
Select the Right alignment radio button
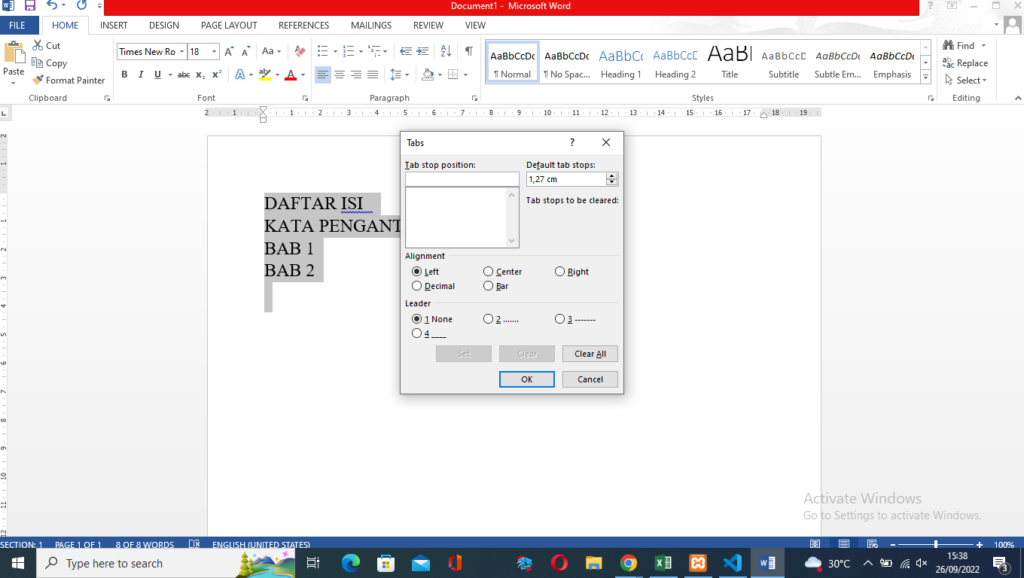tap(560, 272)
